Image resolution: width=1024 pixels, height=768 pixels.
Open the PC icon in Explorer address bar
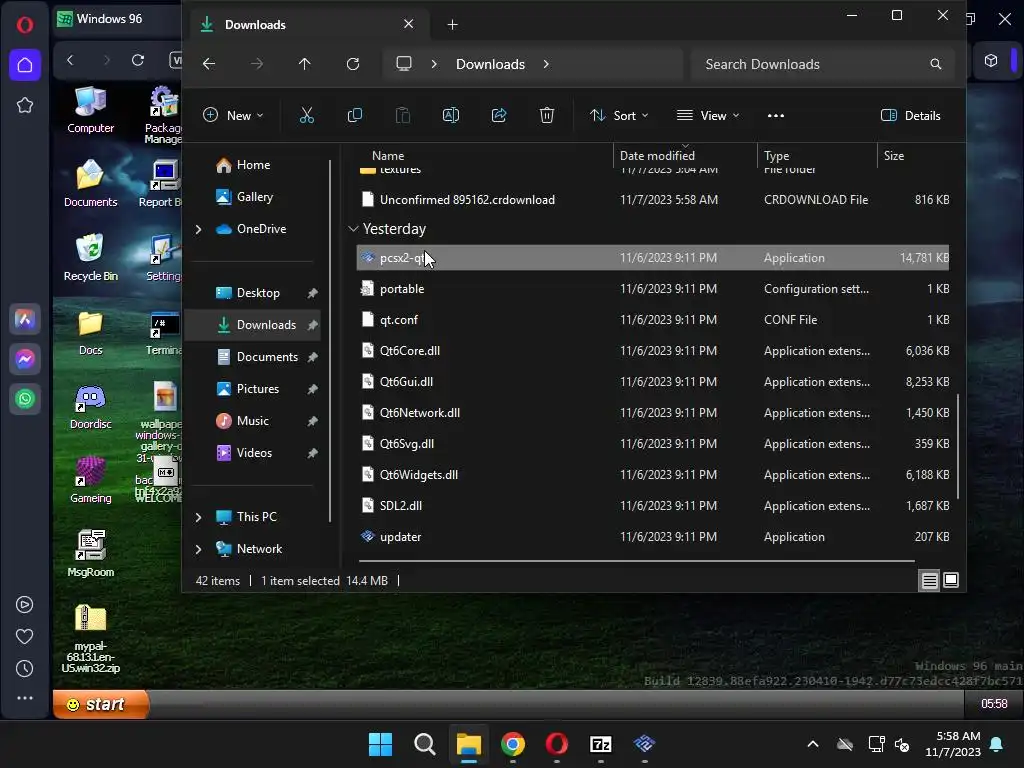(x=404, y=64)
